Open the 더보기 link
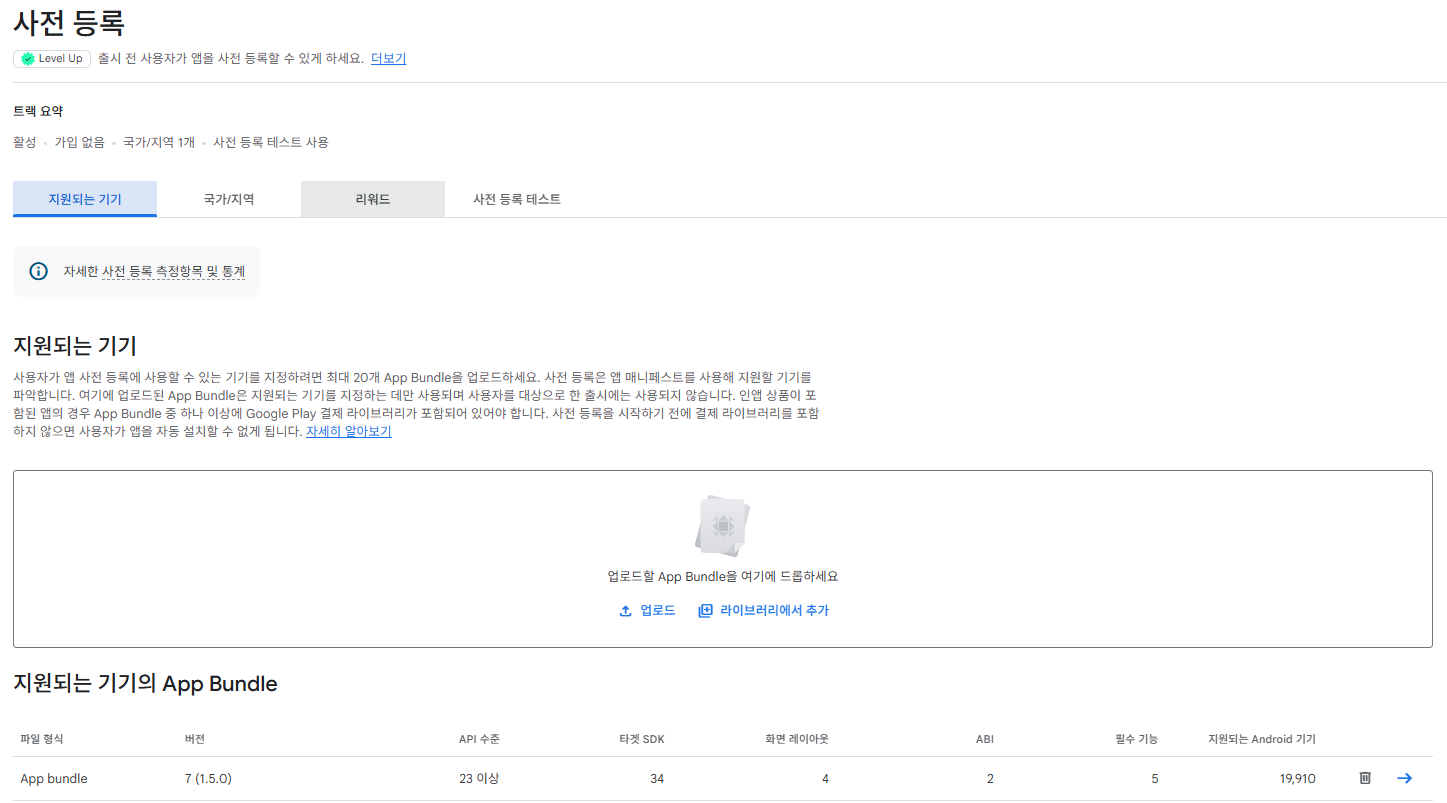Screen dimensions: 1447x803 [387, 58]
